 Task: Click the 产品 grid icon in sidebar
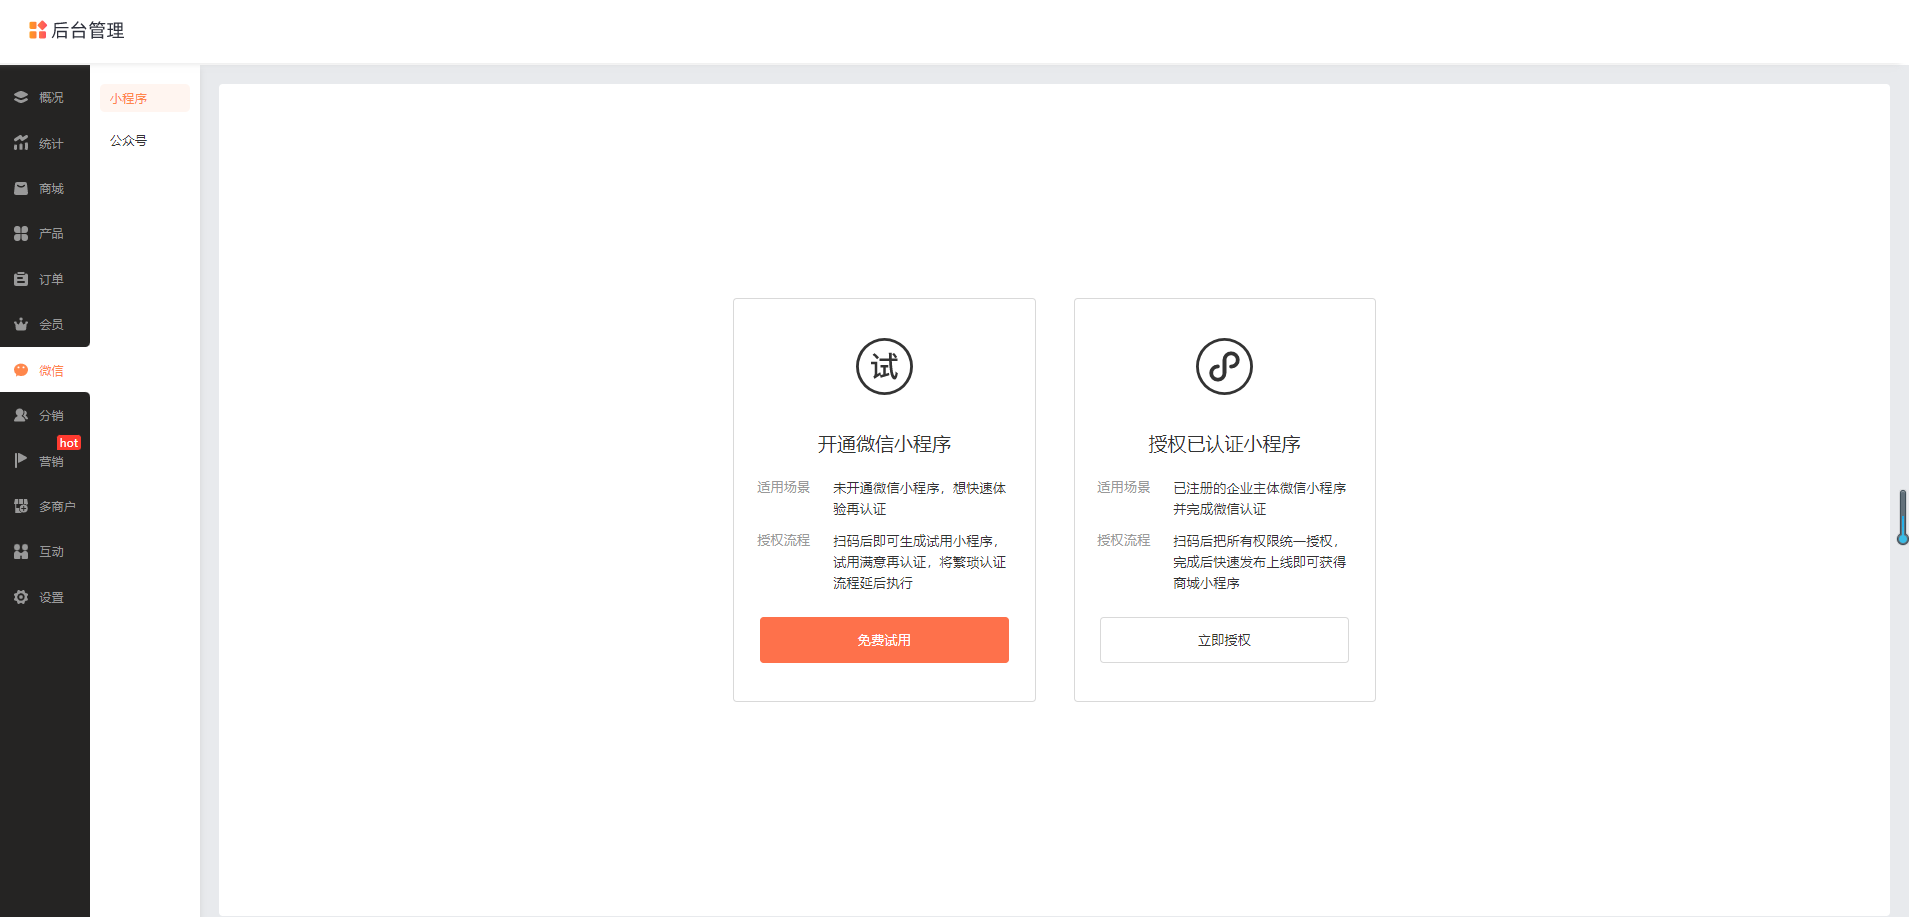pyautogui.click(x=21, y=233)
